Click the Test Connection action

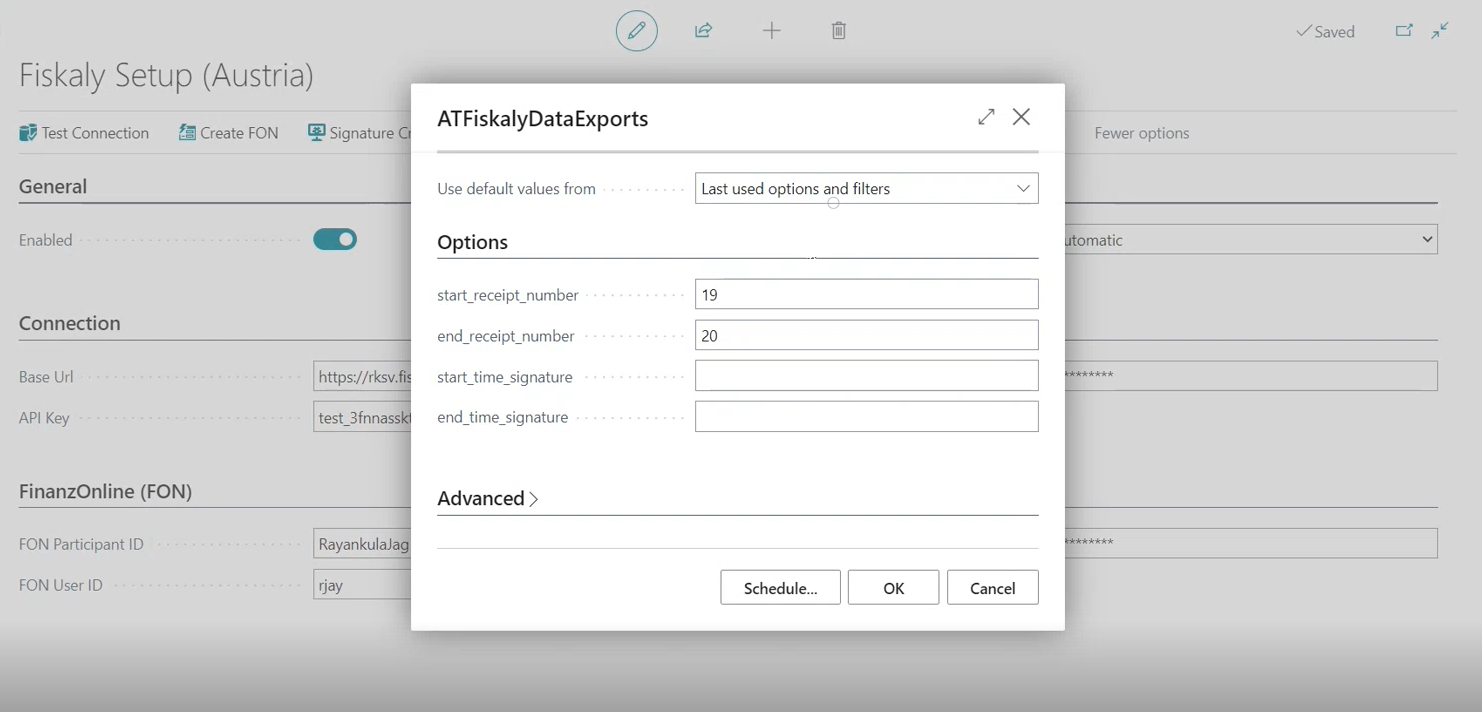click(84, 133)
